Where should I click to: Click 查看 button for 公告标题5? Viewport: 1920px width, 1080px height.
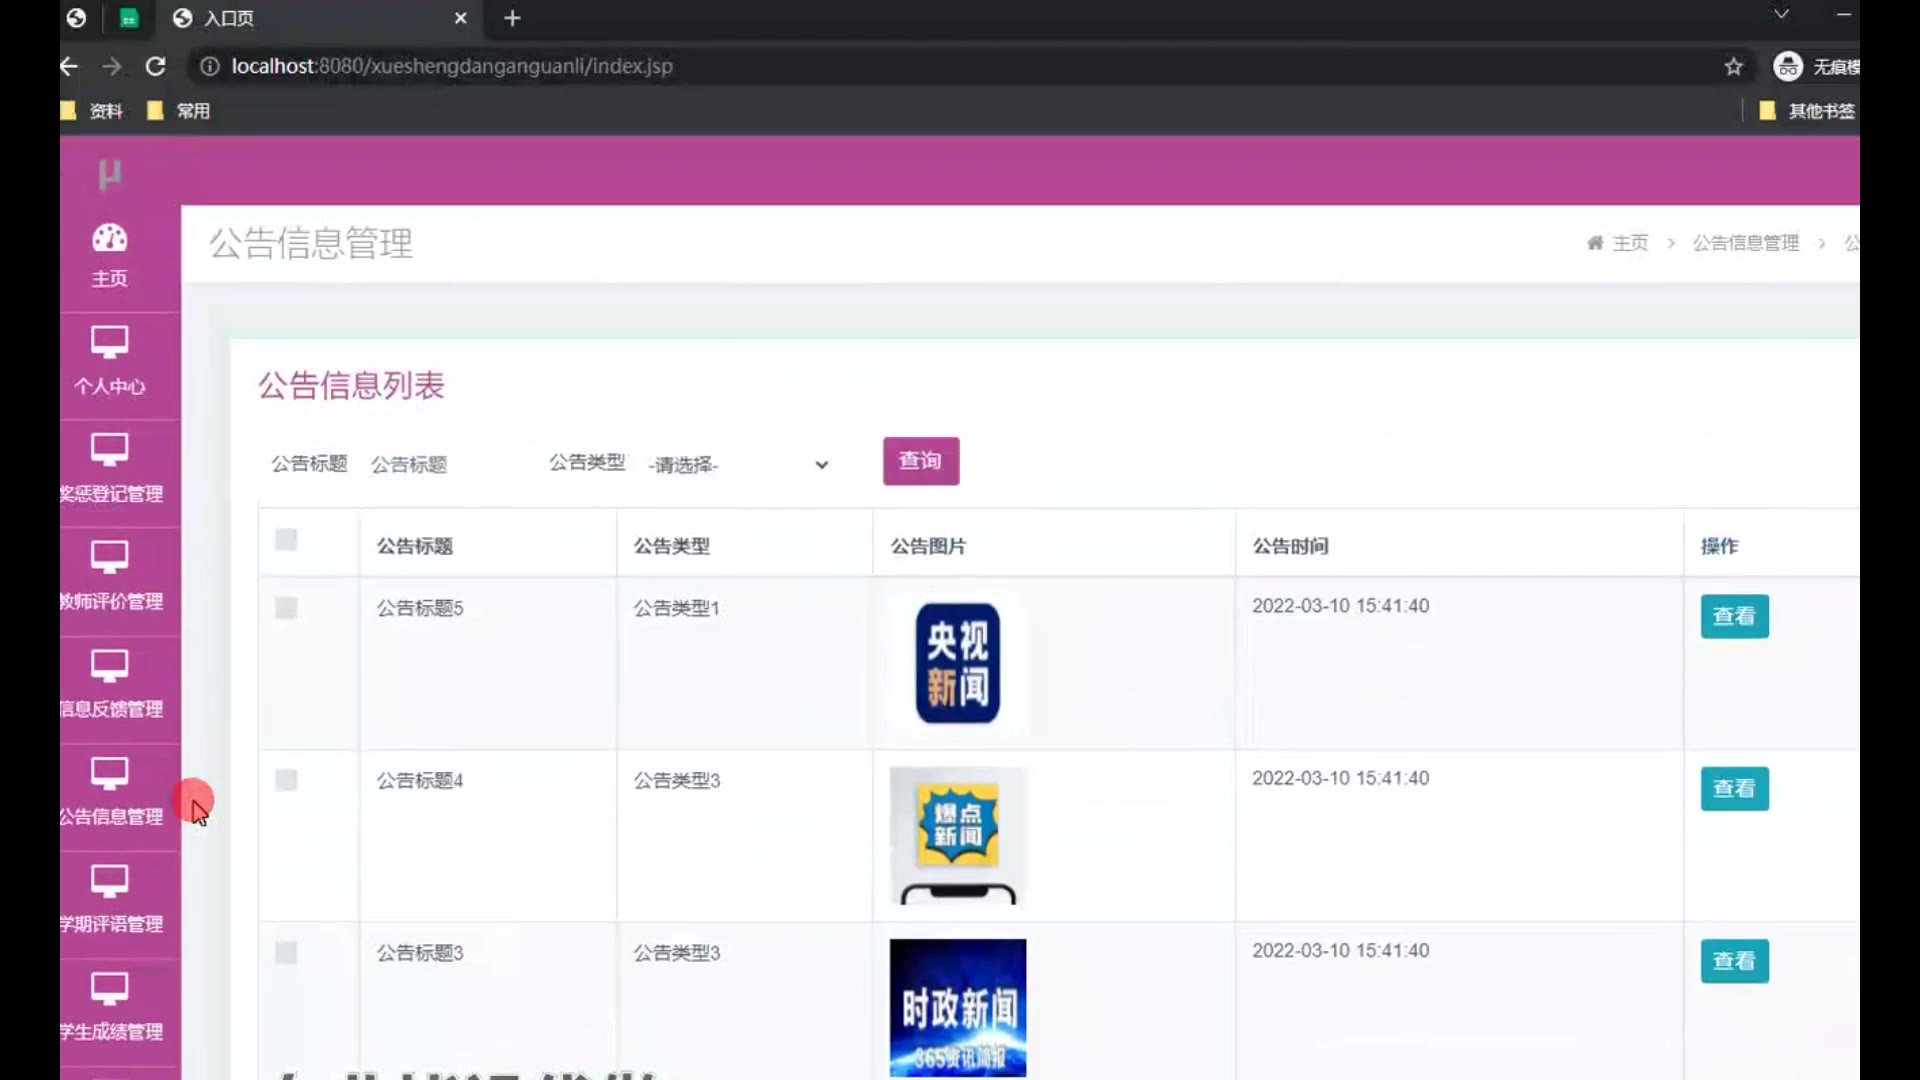1734,616
